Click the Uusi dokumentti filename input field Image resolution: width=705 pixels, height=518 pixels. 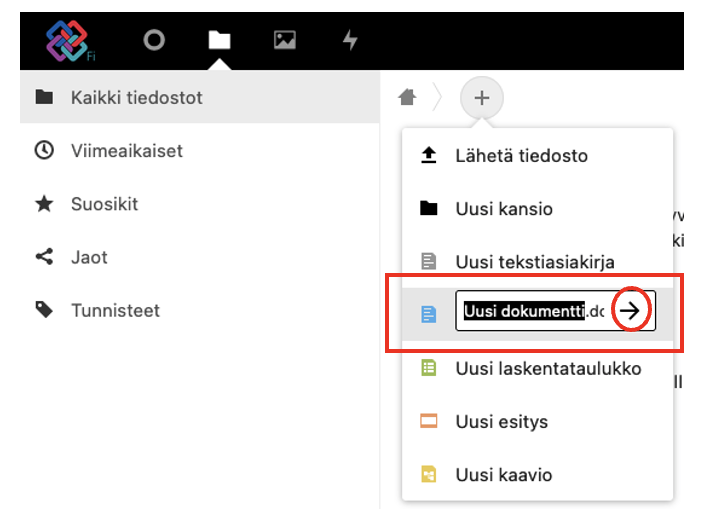coord(532,313)
